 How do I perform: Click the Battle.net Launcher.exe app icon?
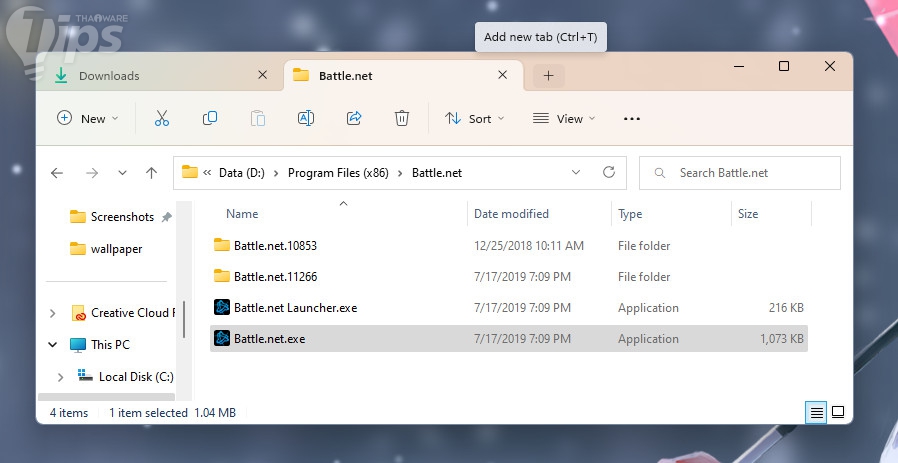tap(222, 308)
